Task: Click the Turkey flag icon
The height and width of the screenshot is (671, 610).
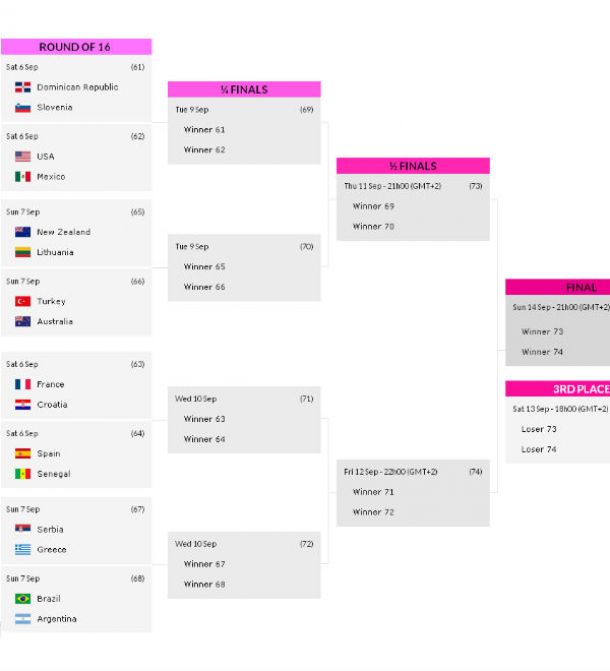Action: (x=23, y=302)
